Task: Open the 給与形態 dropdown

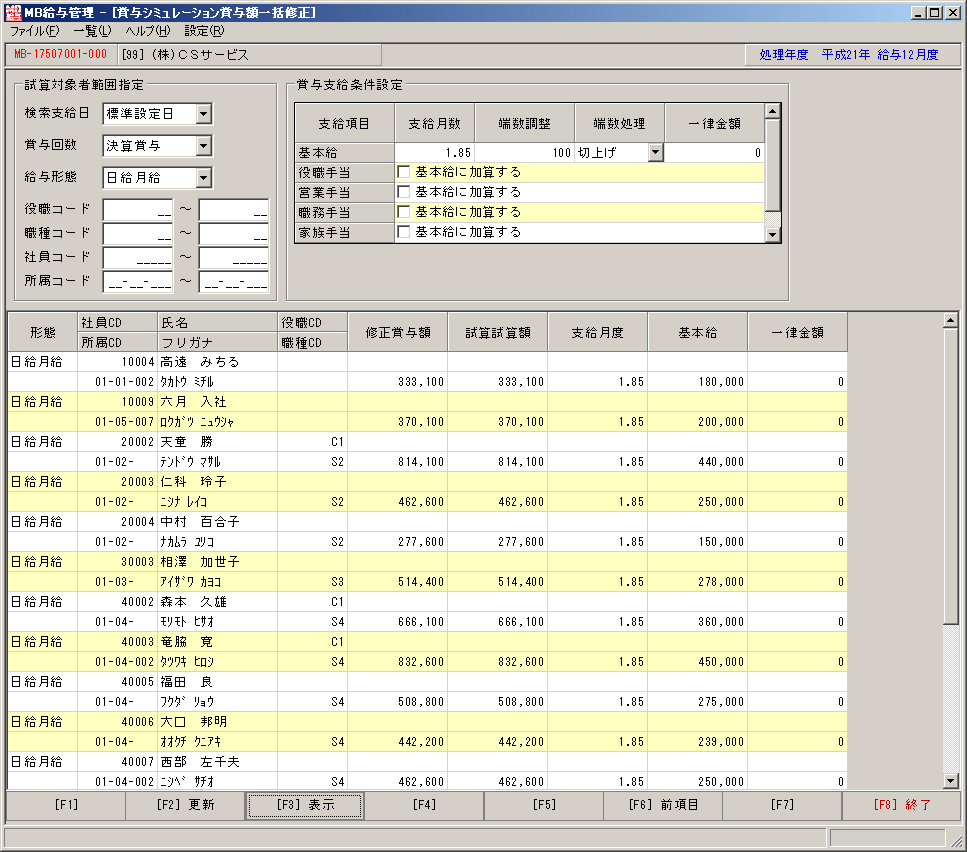Action: coord(204,178)
